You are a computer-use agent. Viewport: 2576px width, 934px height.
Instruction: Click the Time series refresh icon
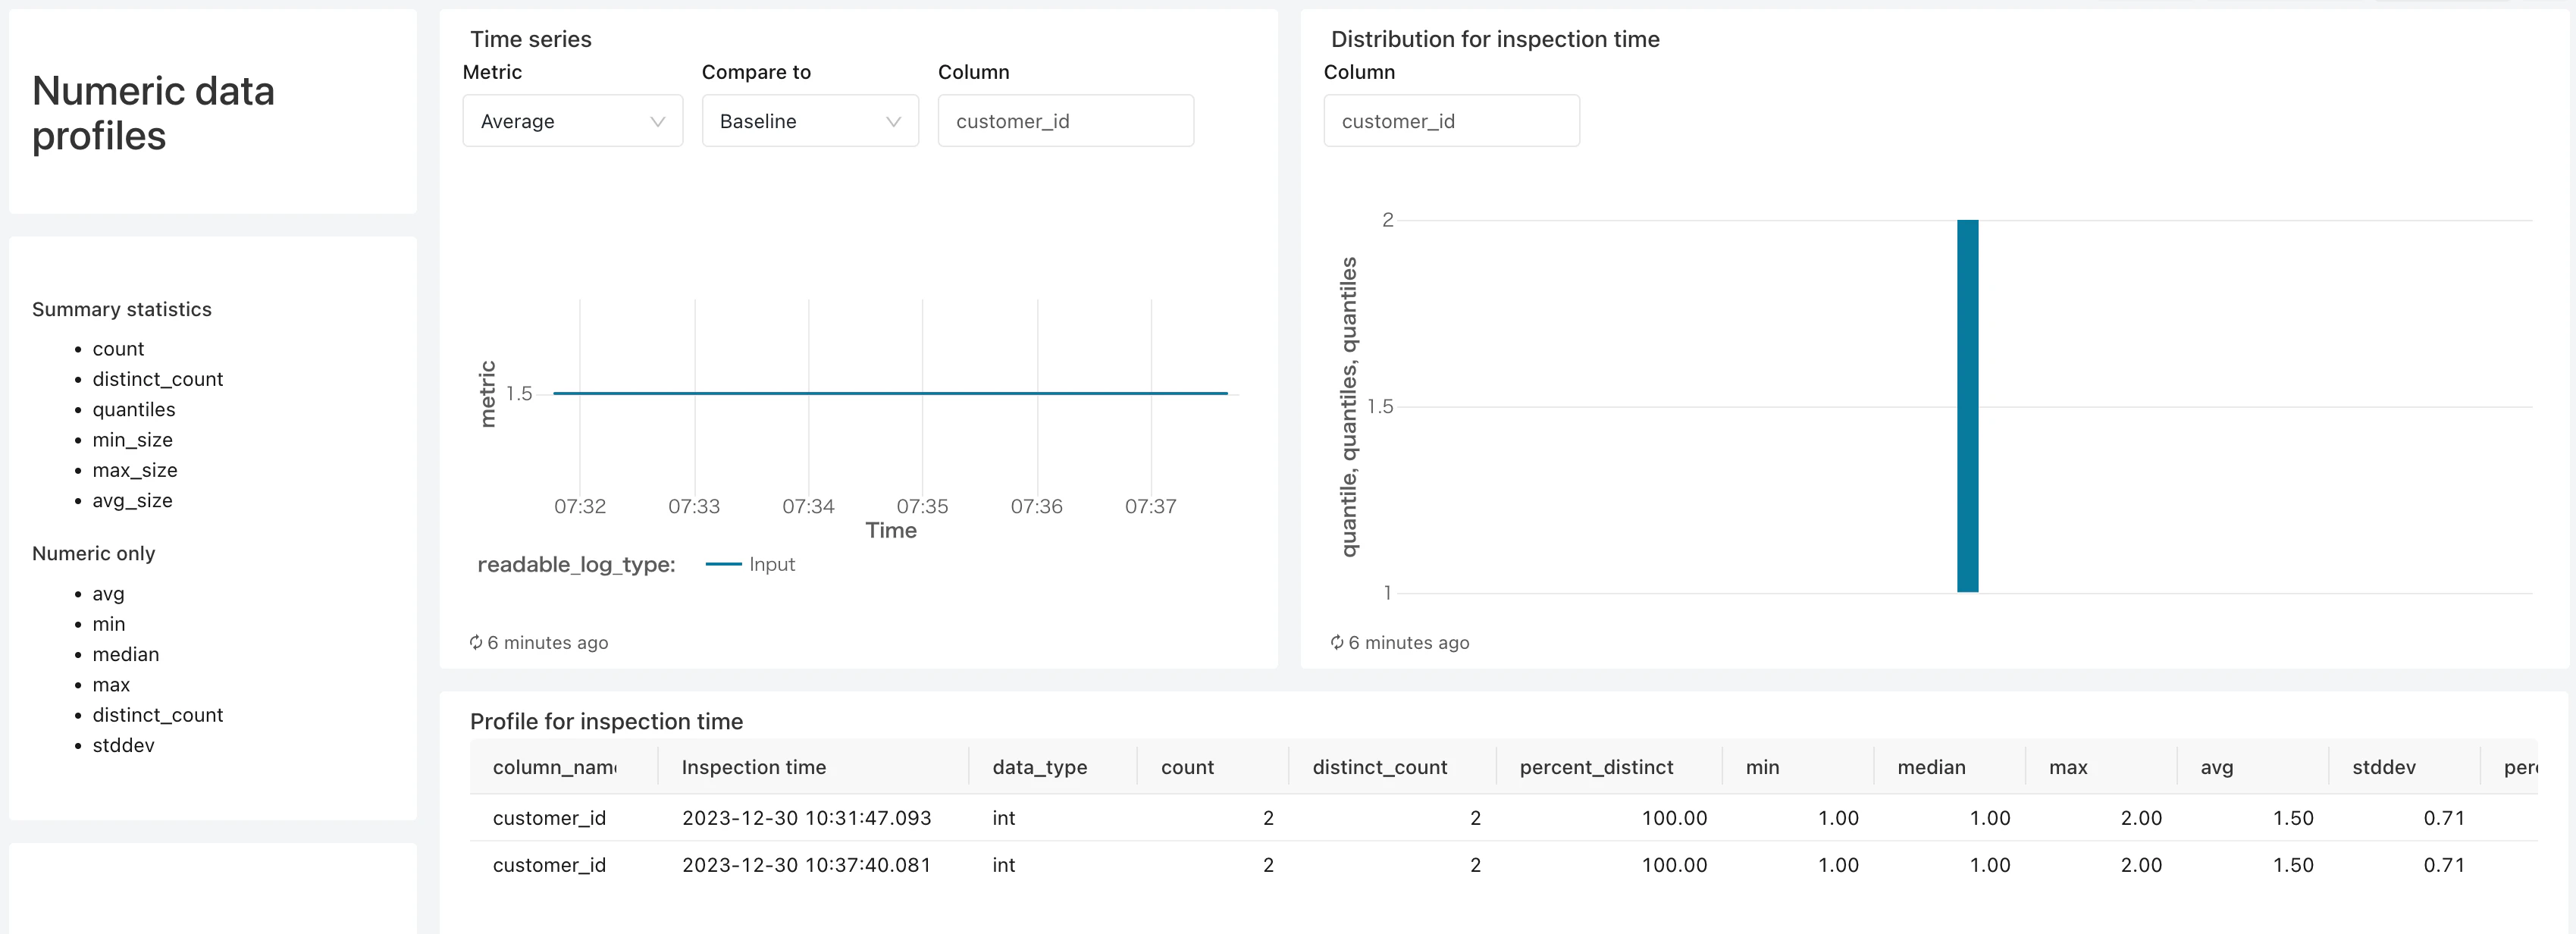coord(476,642)
